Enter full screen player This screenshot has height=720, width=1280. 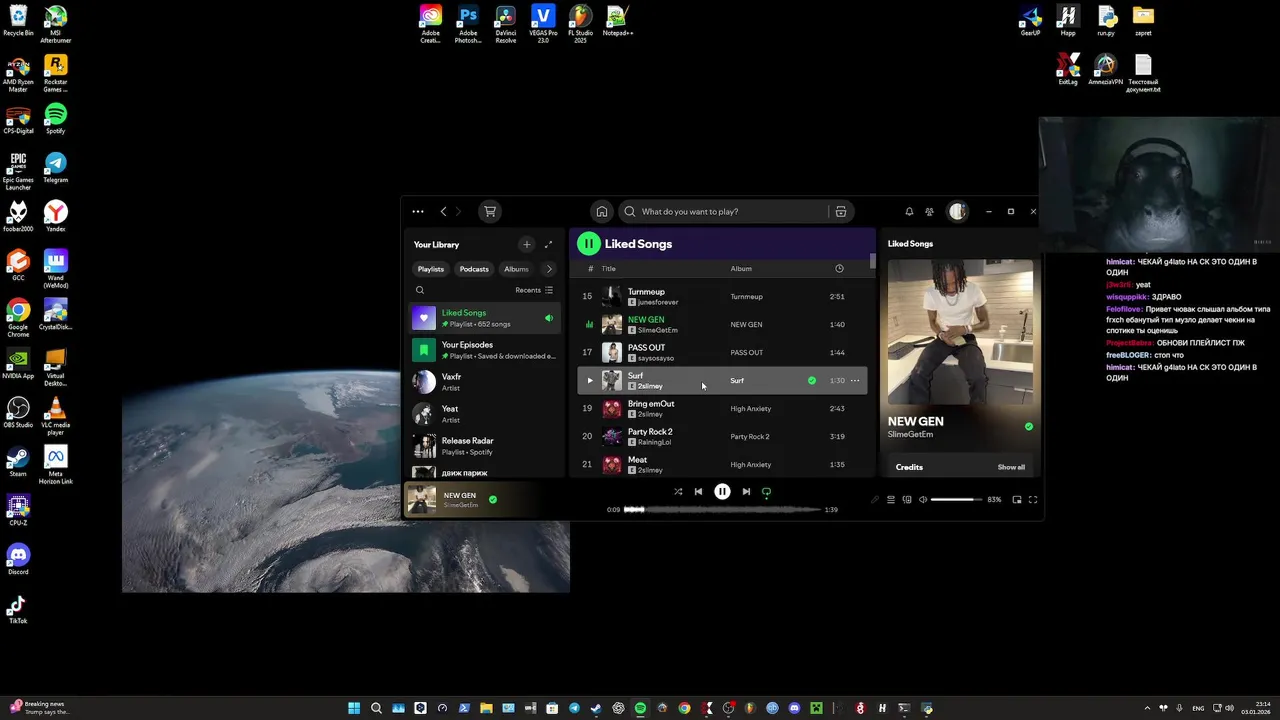tap(1033, 500)
